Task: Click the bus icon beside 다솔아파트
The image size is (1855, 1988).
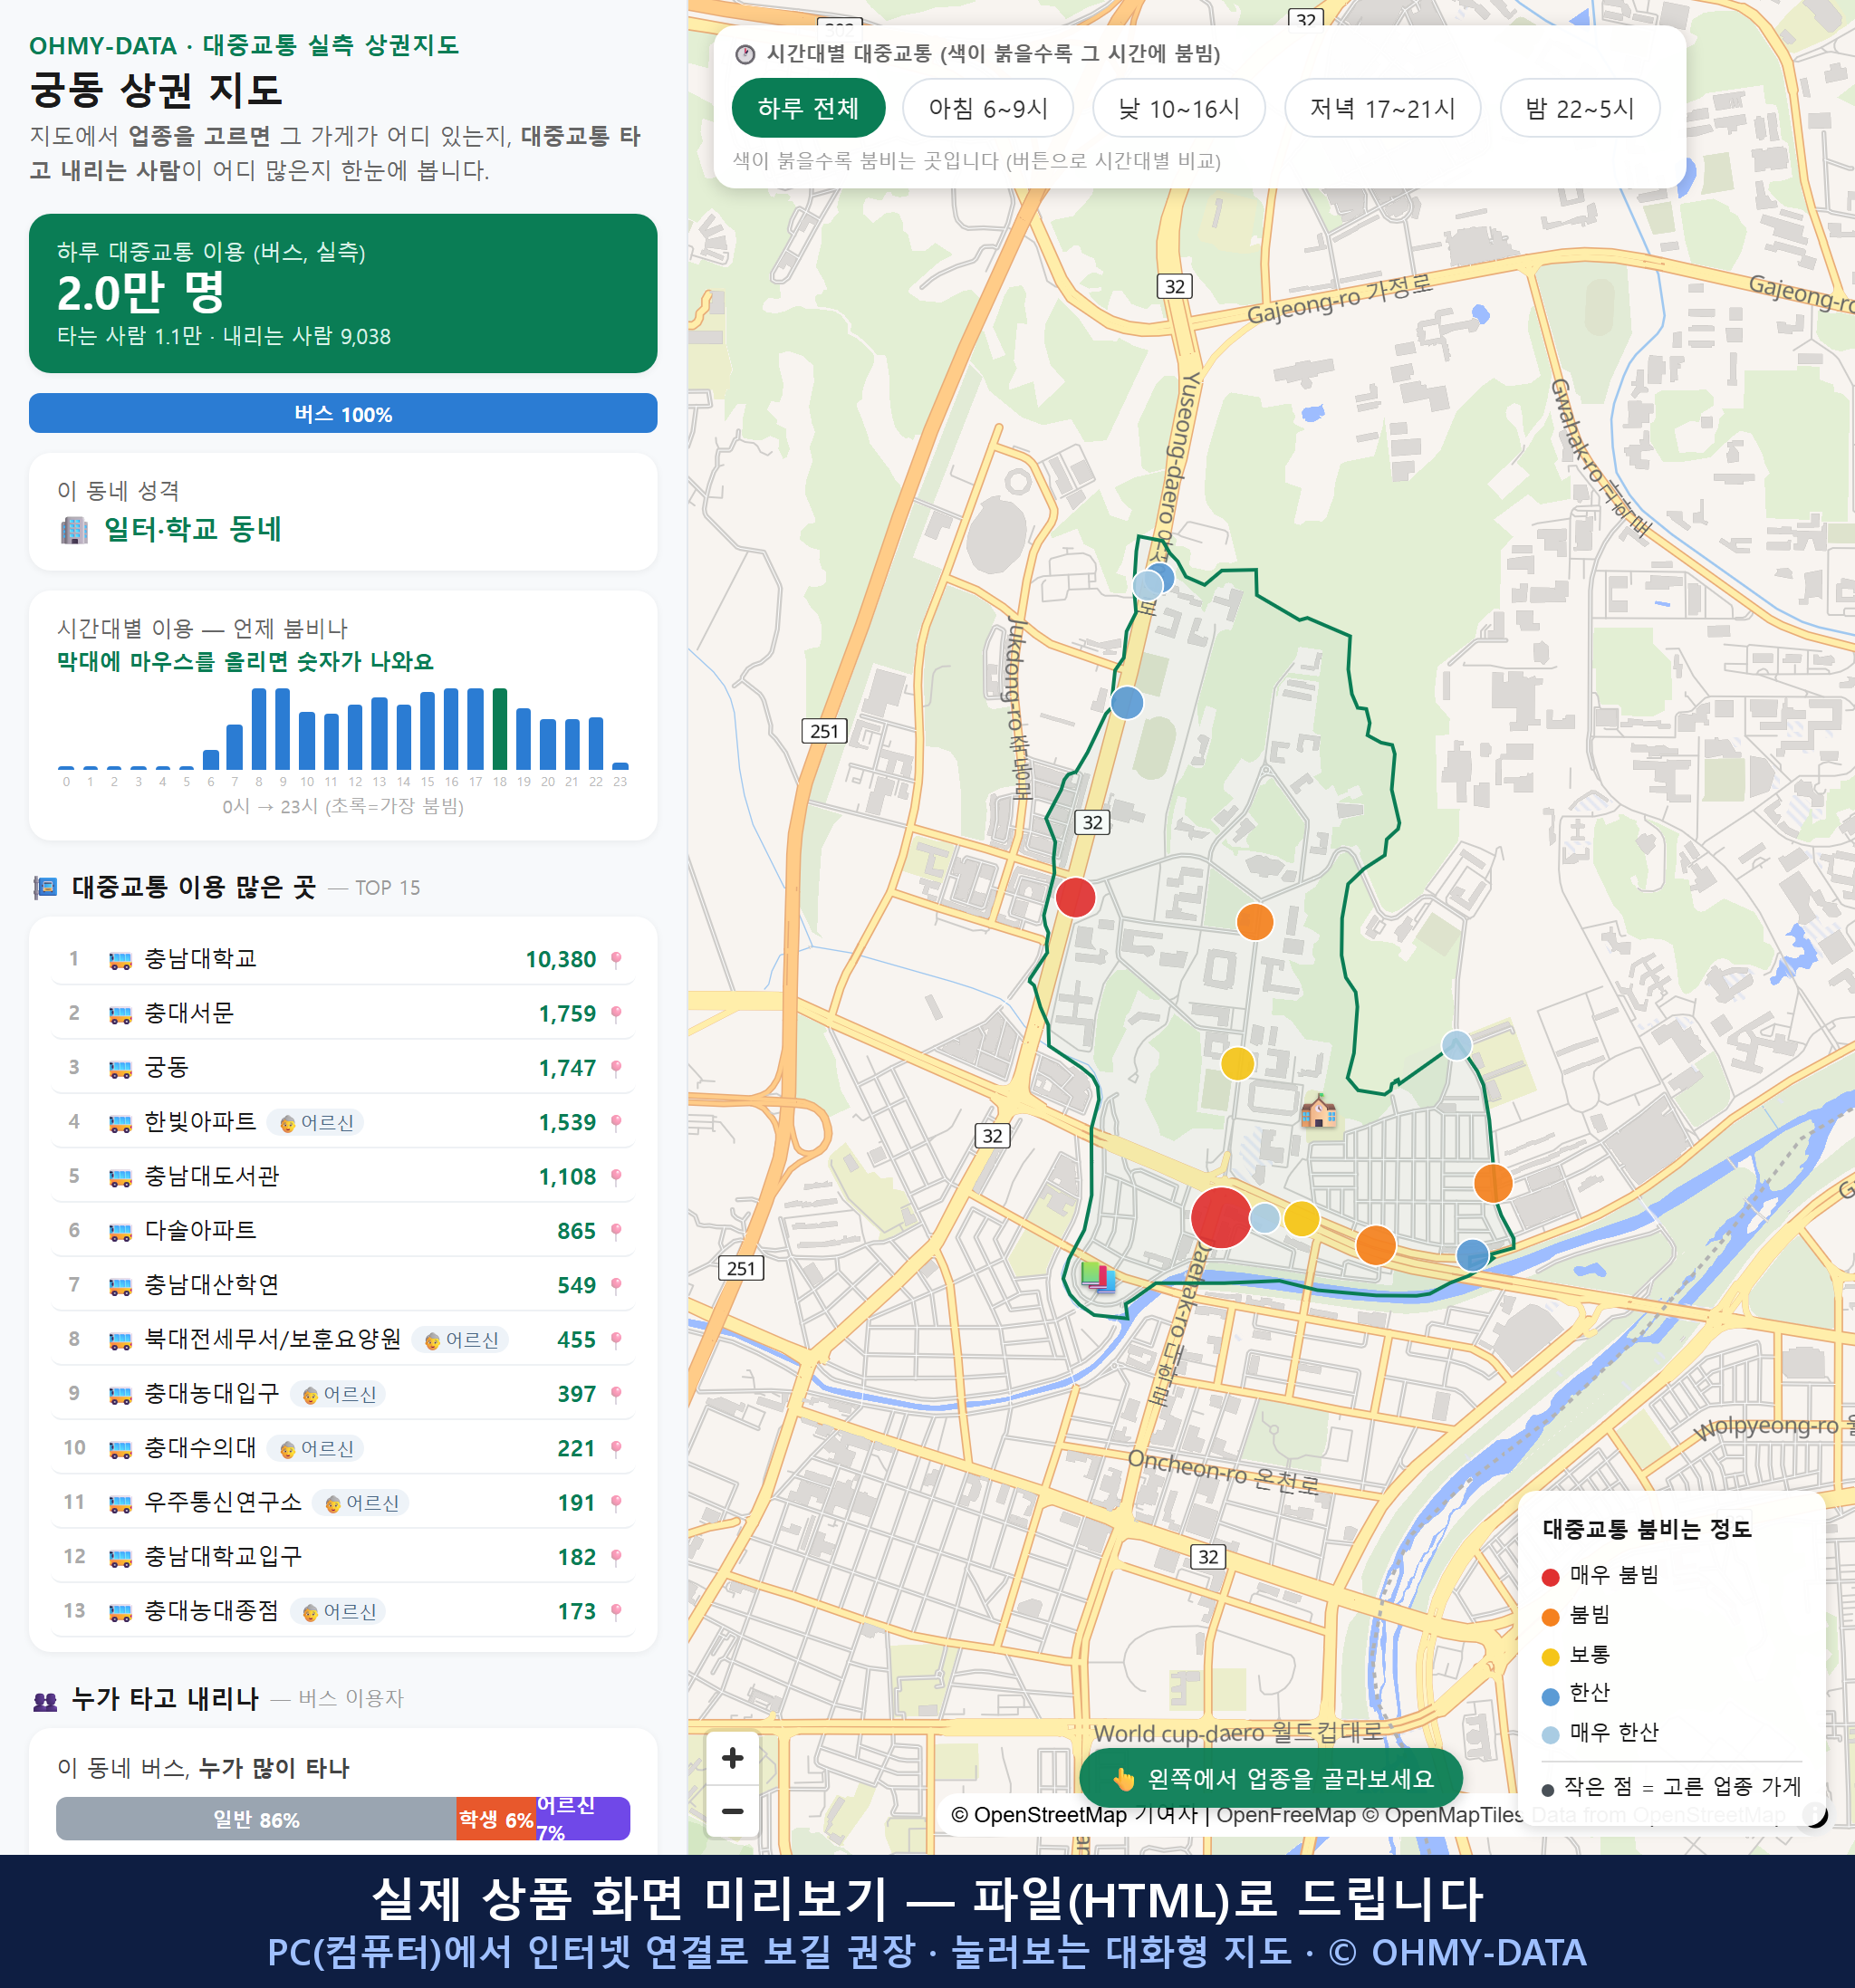Action: pos(120,1232)
